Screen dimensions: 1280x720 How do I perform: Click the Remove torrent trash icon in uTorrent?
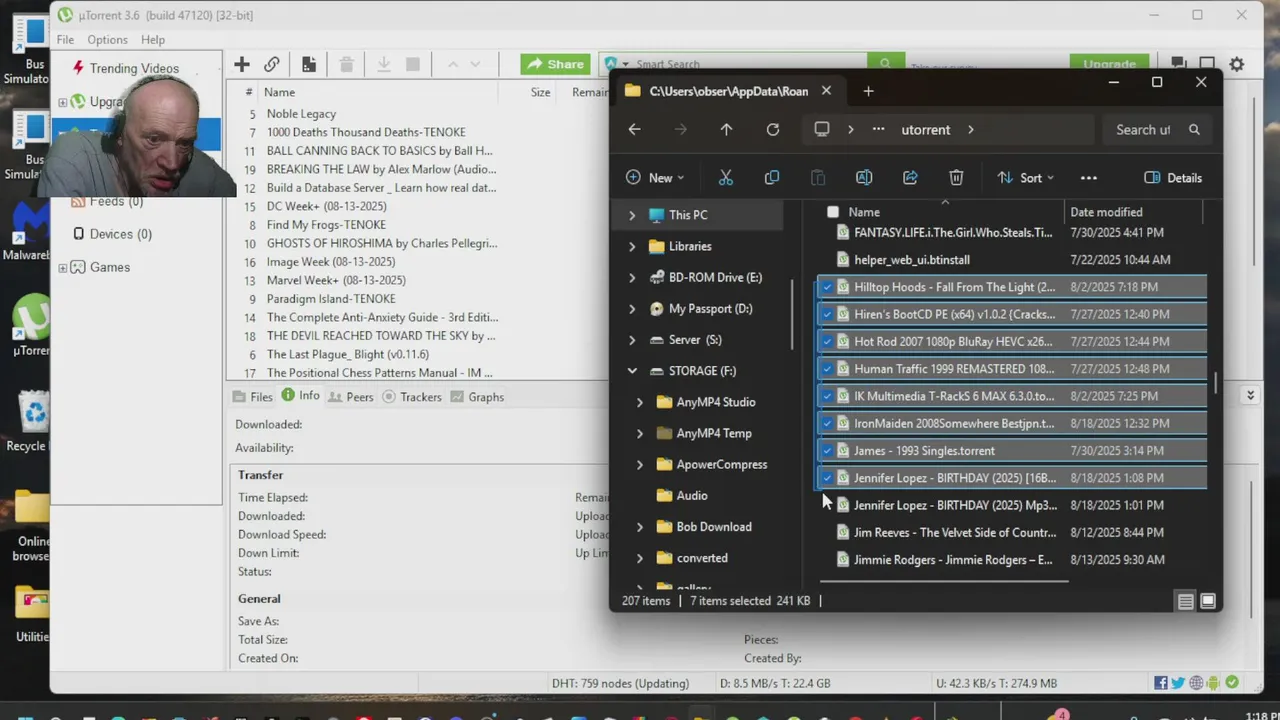[347, 64]
